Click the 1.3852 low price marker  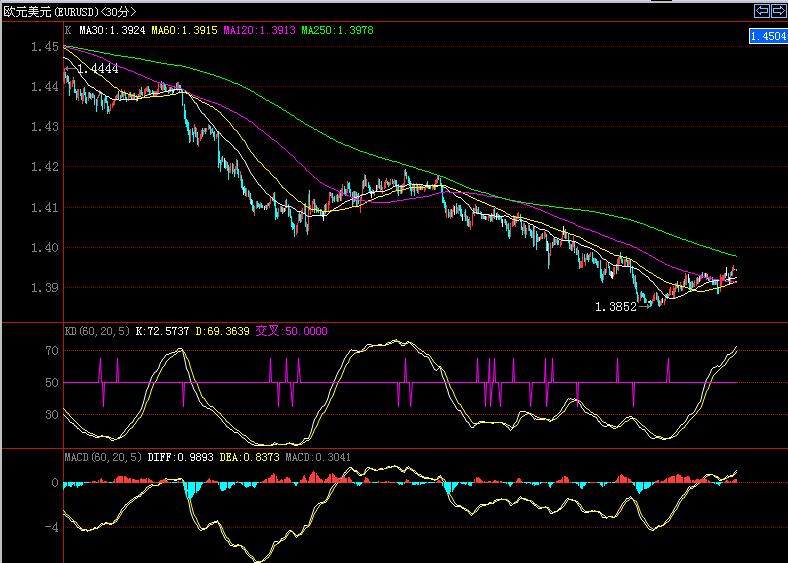click(x=615, y=307)
